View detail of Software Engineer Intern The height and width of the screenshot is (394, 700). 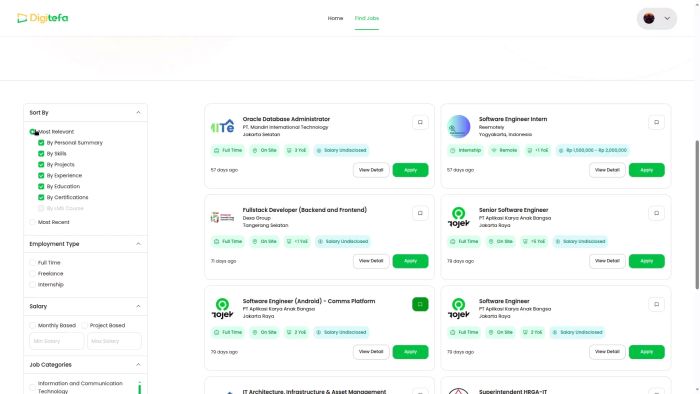(x=607, y=170)
